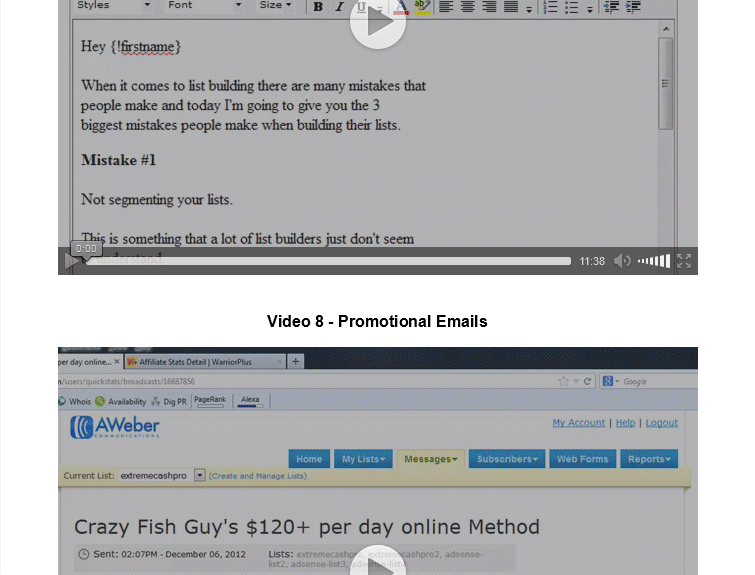This screenshot has width=755, height=575.
Task: Align text left in the editor
Action: (446, 7)
